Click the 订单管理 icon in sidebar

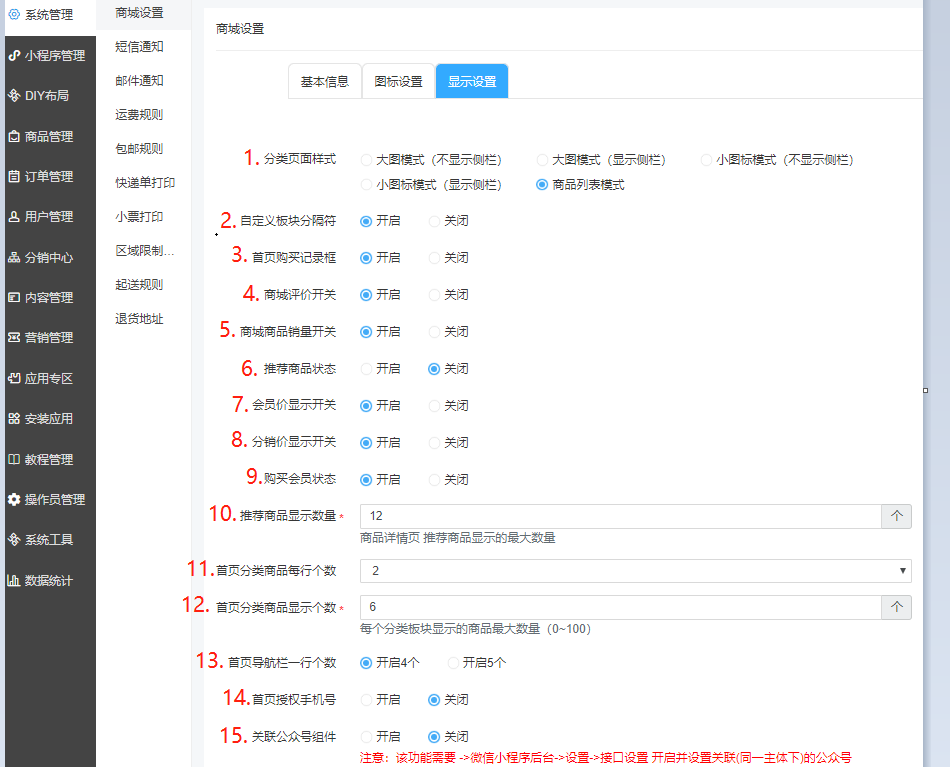click(14, 177)
